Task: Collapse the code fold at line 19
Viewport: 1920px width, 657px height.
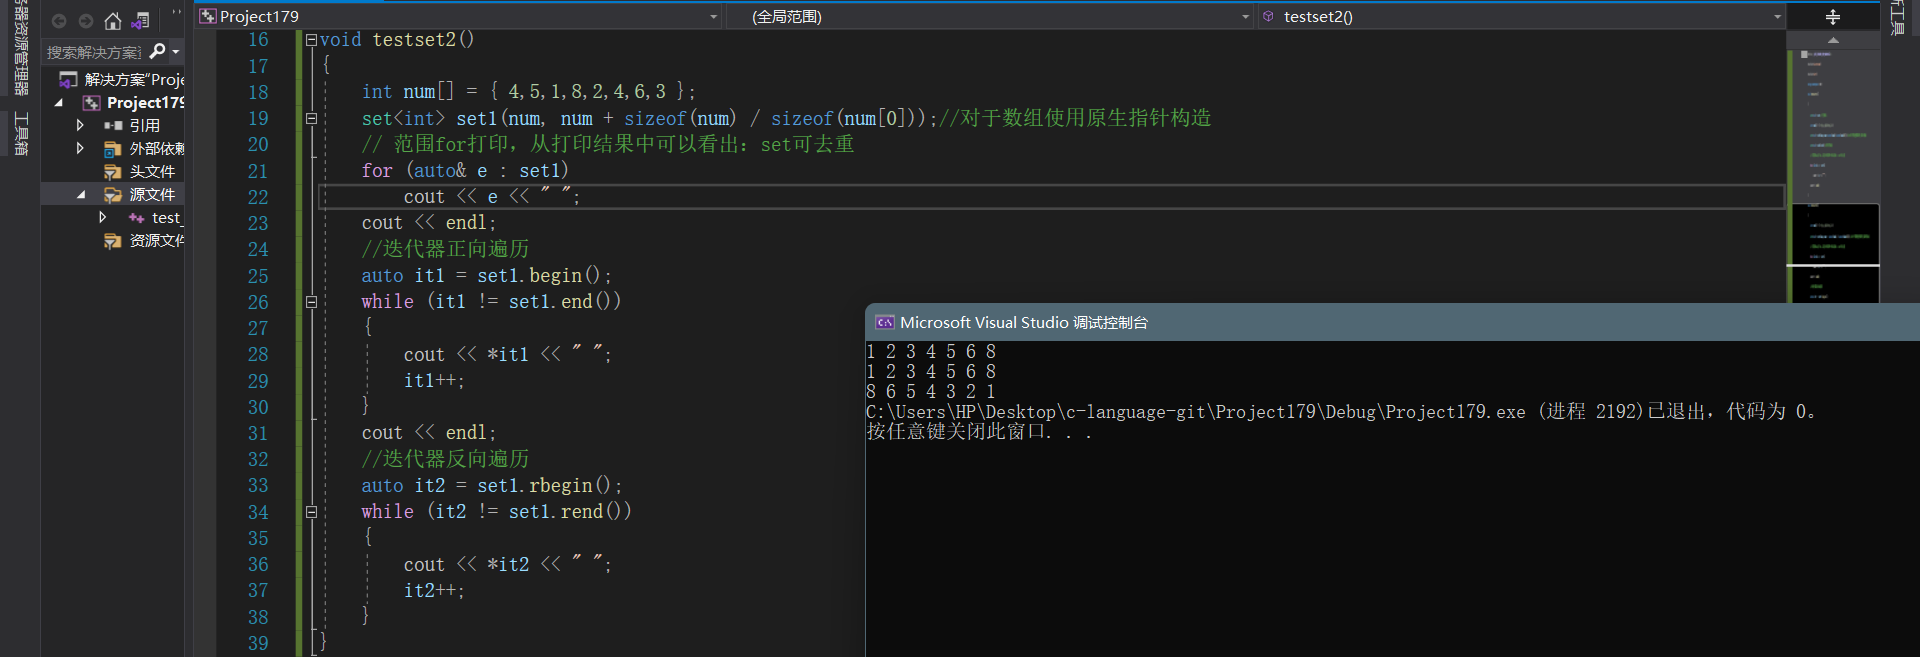Action: tap(311, 118)
